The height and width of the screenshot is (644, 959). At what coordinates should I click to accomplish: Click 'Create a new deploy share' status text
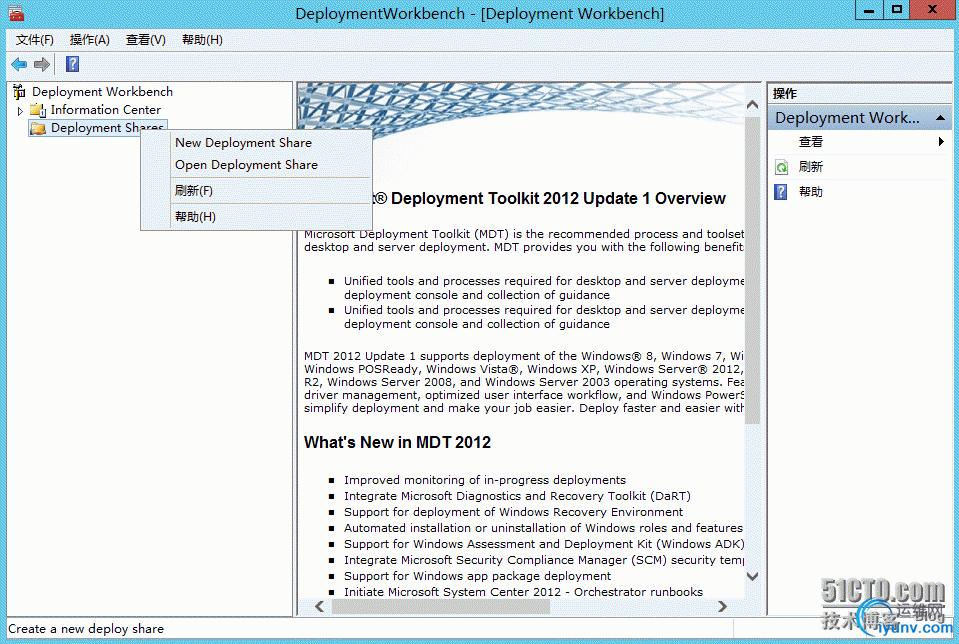pyautogui.click(x=86, y=629)
